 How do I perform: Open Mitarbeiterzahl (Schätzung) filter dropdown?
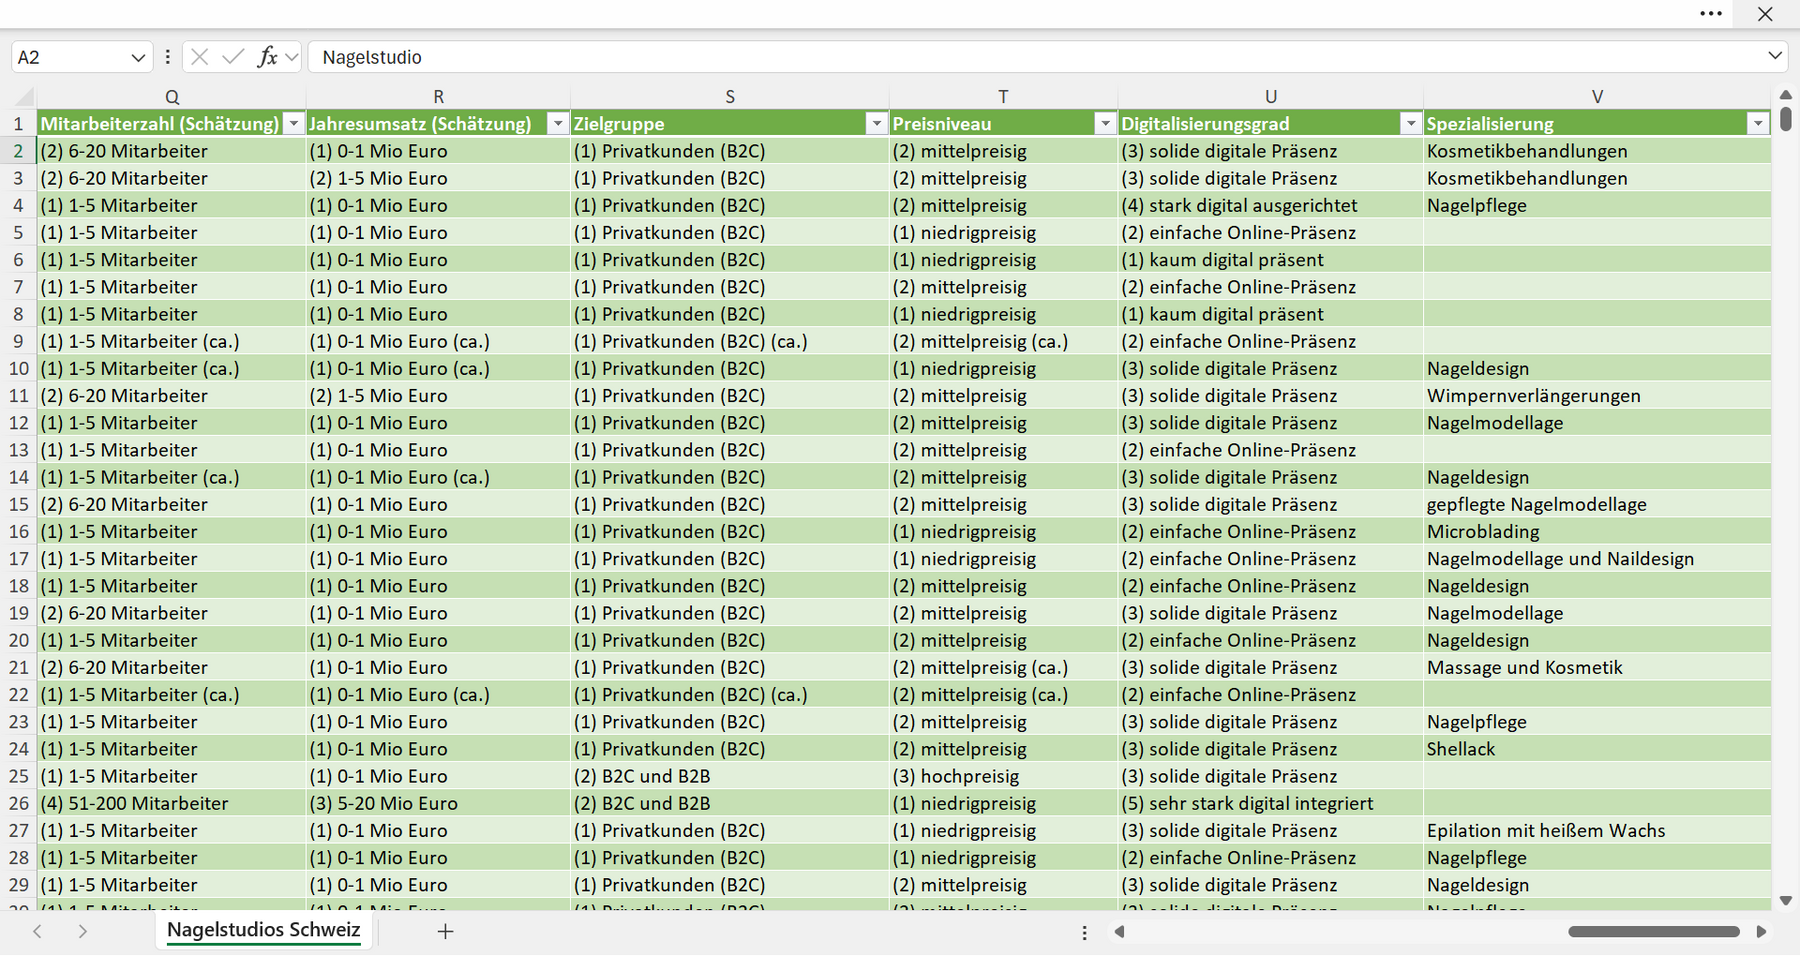tap(293, 124)
